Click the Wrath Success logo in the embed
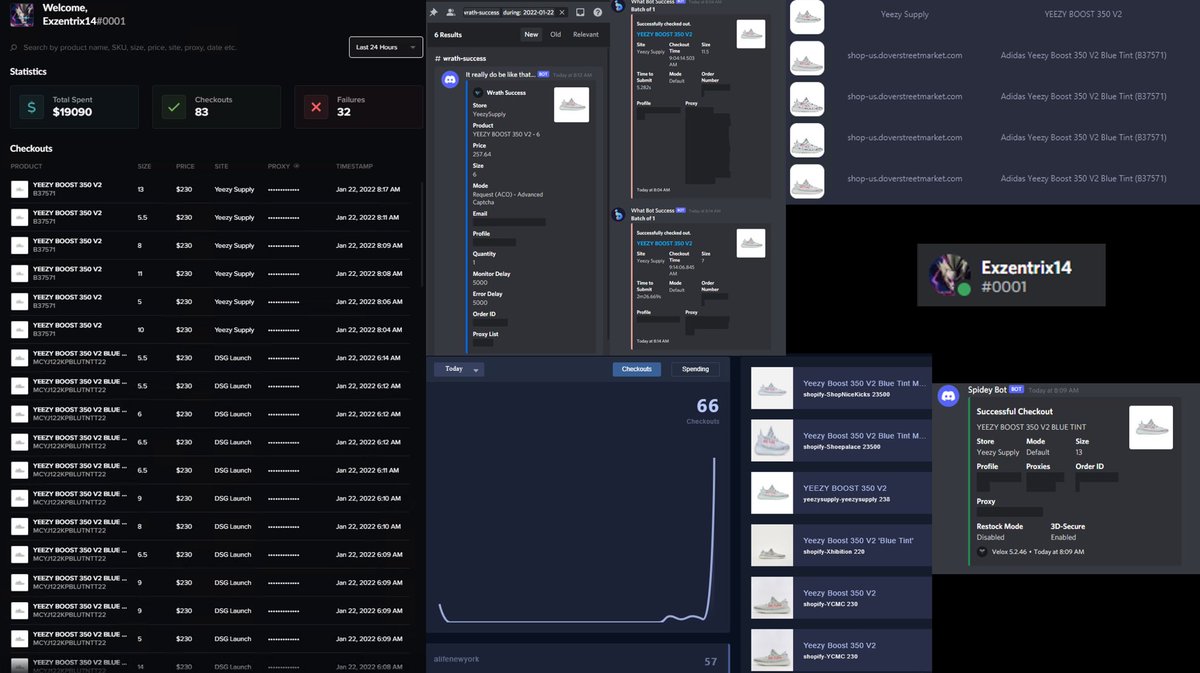This screenshot has height=673, width=1200. click(478, 93)
